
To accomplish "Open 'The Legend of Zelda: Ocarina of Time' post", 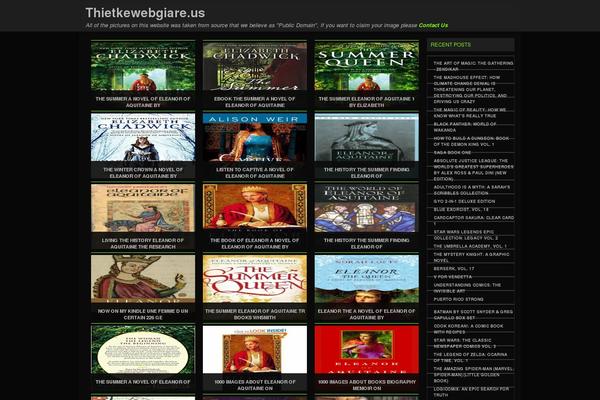I will pos(470,358).
